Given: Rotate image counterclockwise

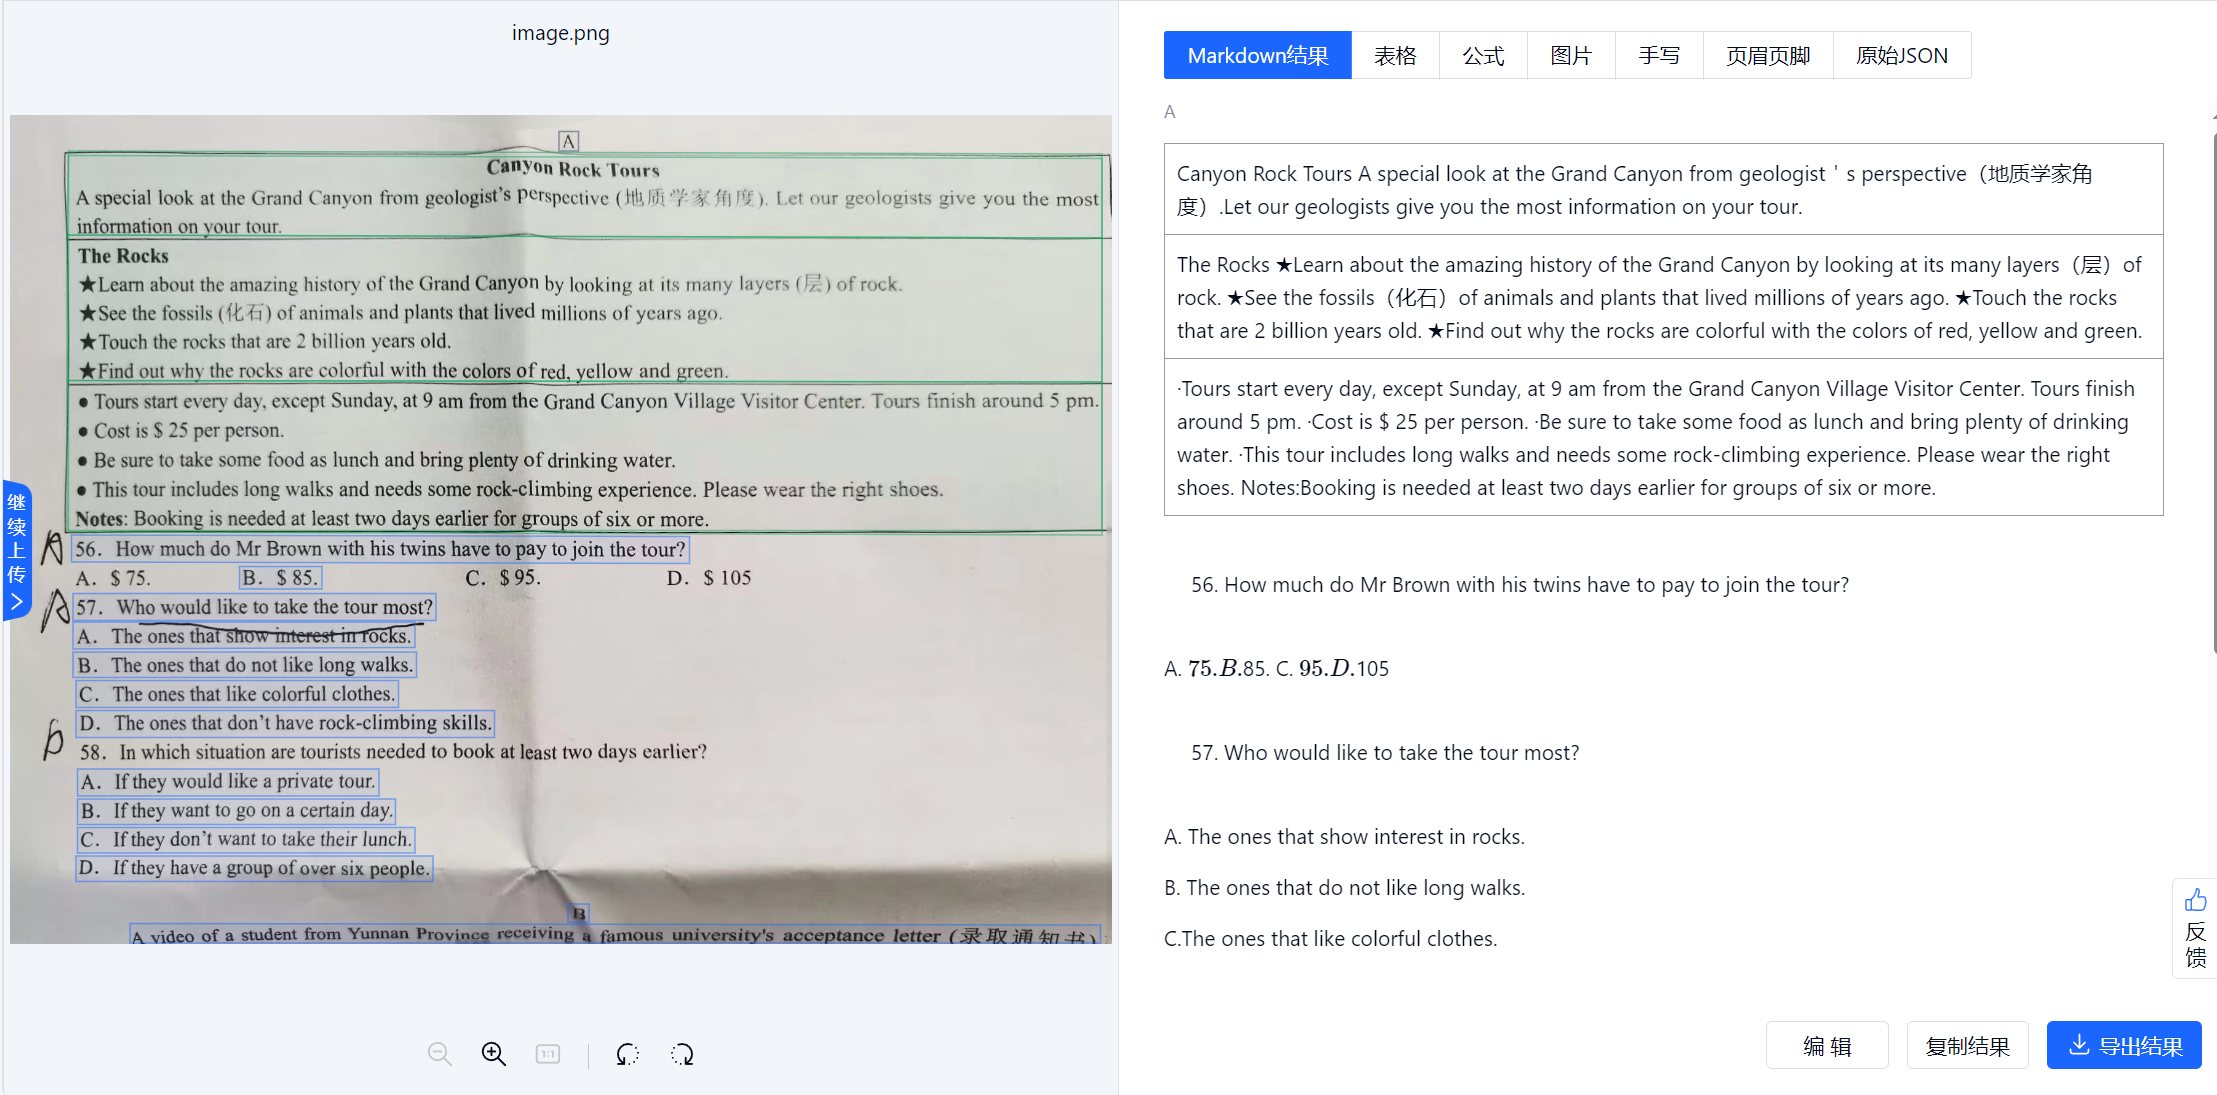Looking at the screenshot, I should coord(627,1054).
